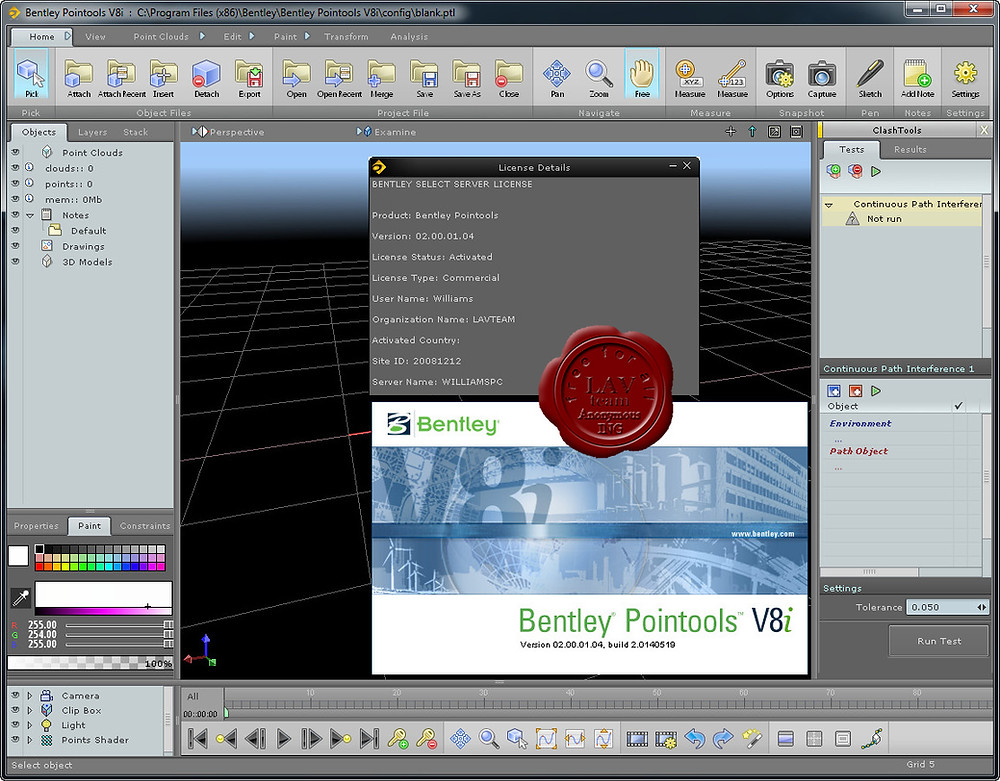This screenshot has width=1000, height=781.
Task: Collapse Continuous Path Interference test
Action: tap(829, 205)
